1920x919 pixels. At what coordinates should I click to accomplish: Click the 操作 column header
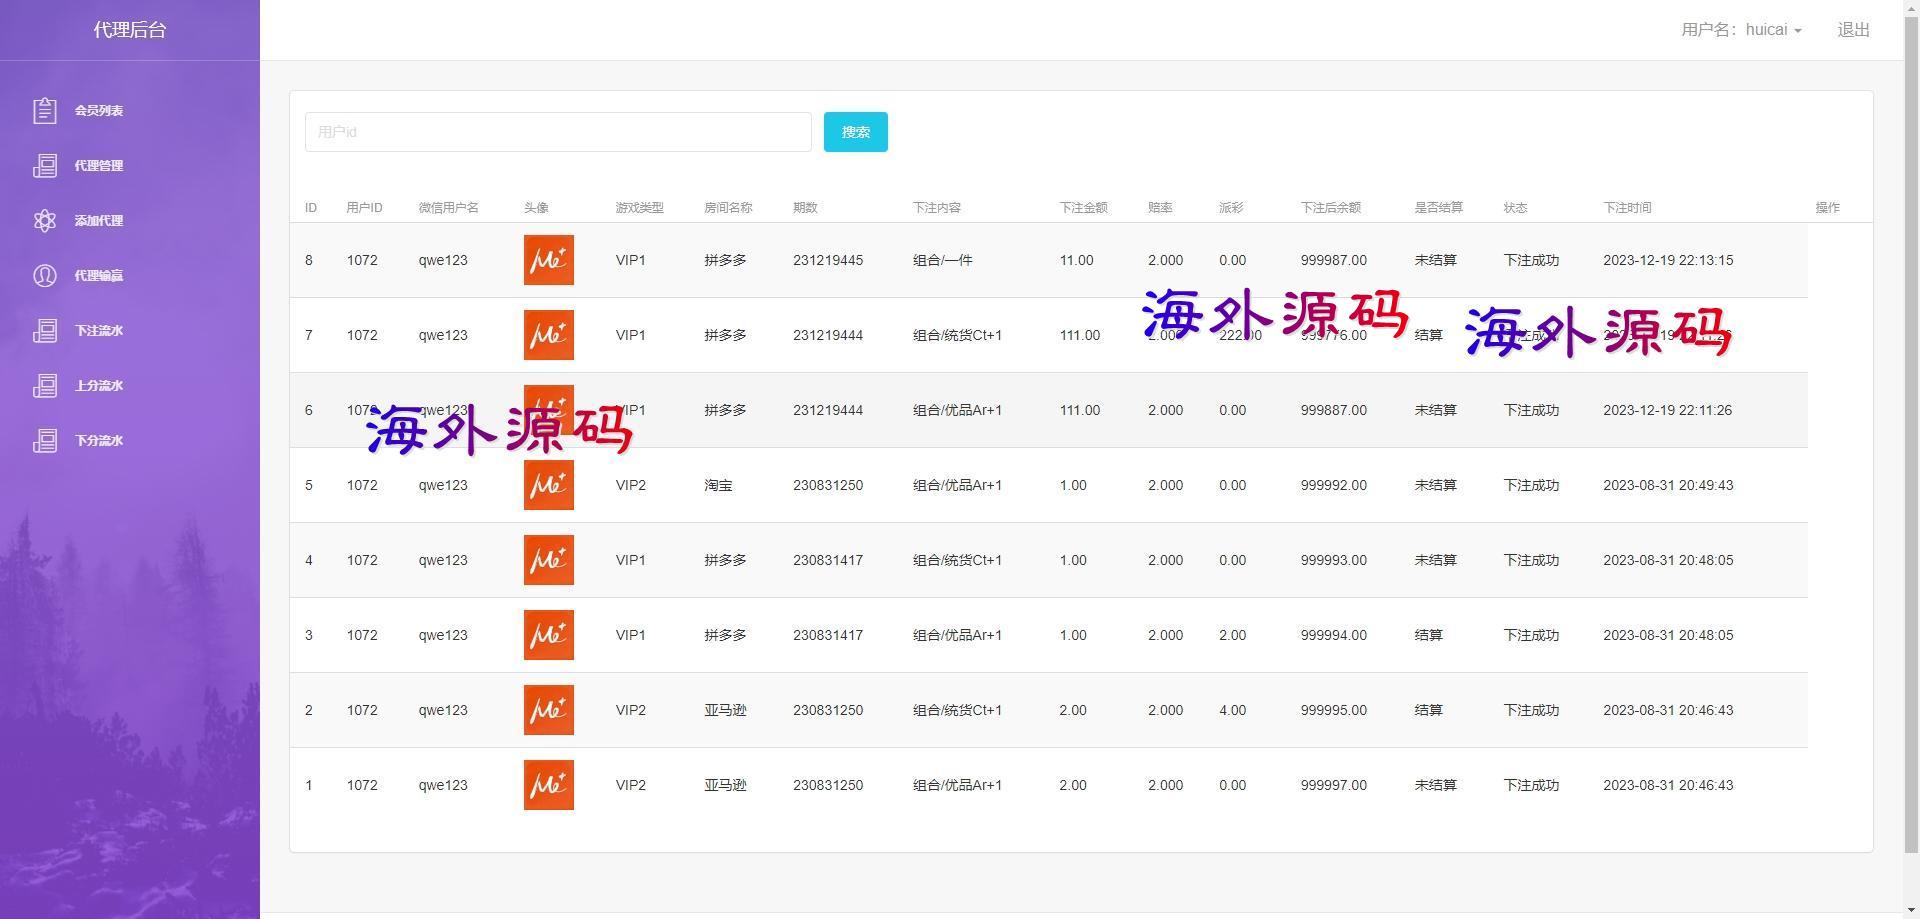pyautogui.click(x=1827, y=208)
